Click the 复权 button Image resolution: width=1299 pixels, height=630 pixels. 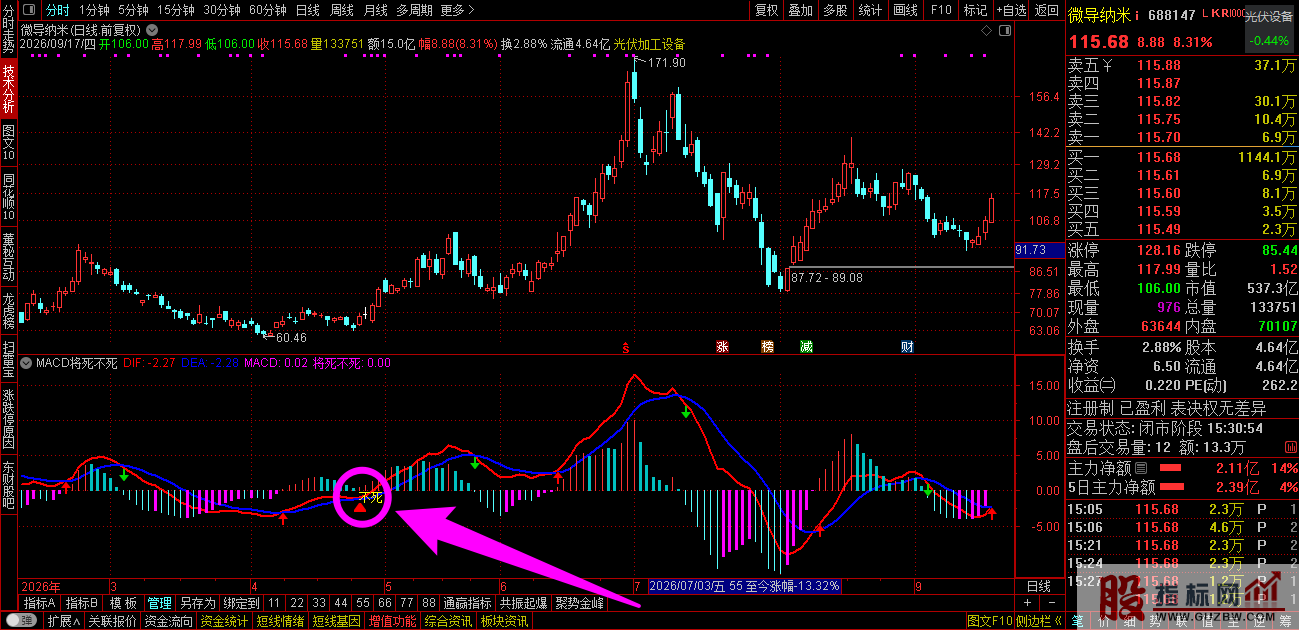[x=766, y=10]
